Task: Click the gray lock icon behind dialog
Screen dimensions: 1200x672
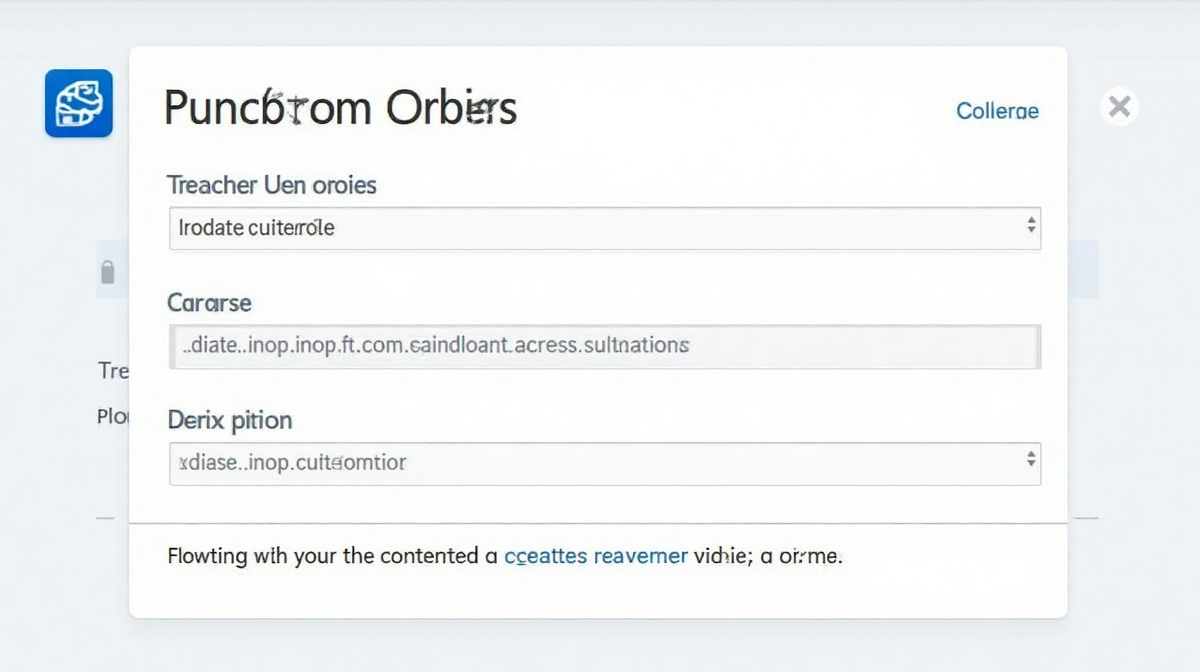Action: tap(108, 272)
